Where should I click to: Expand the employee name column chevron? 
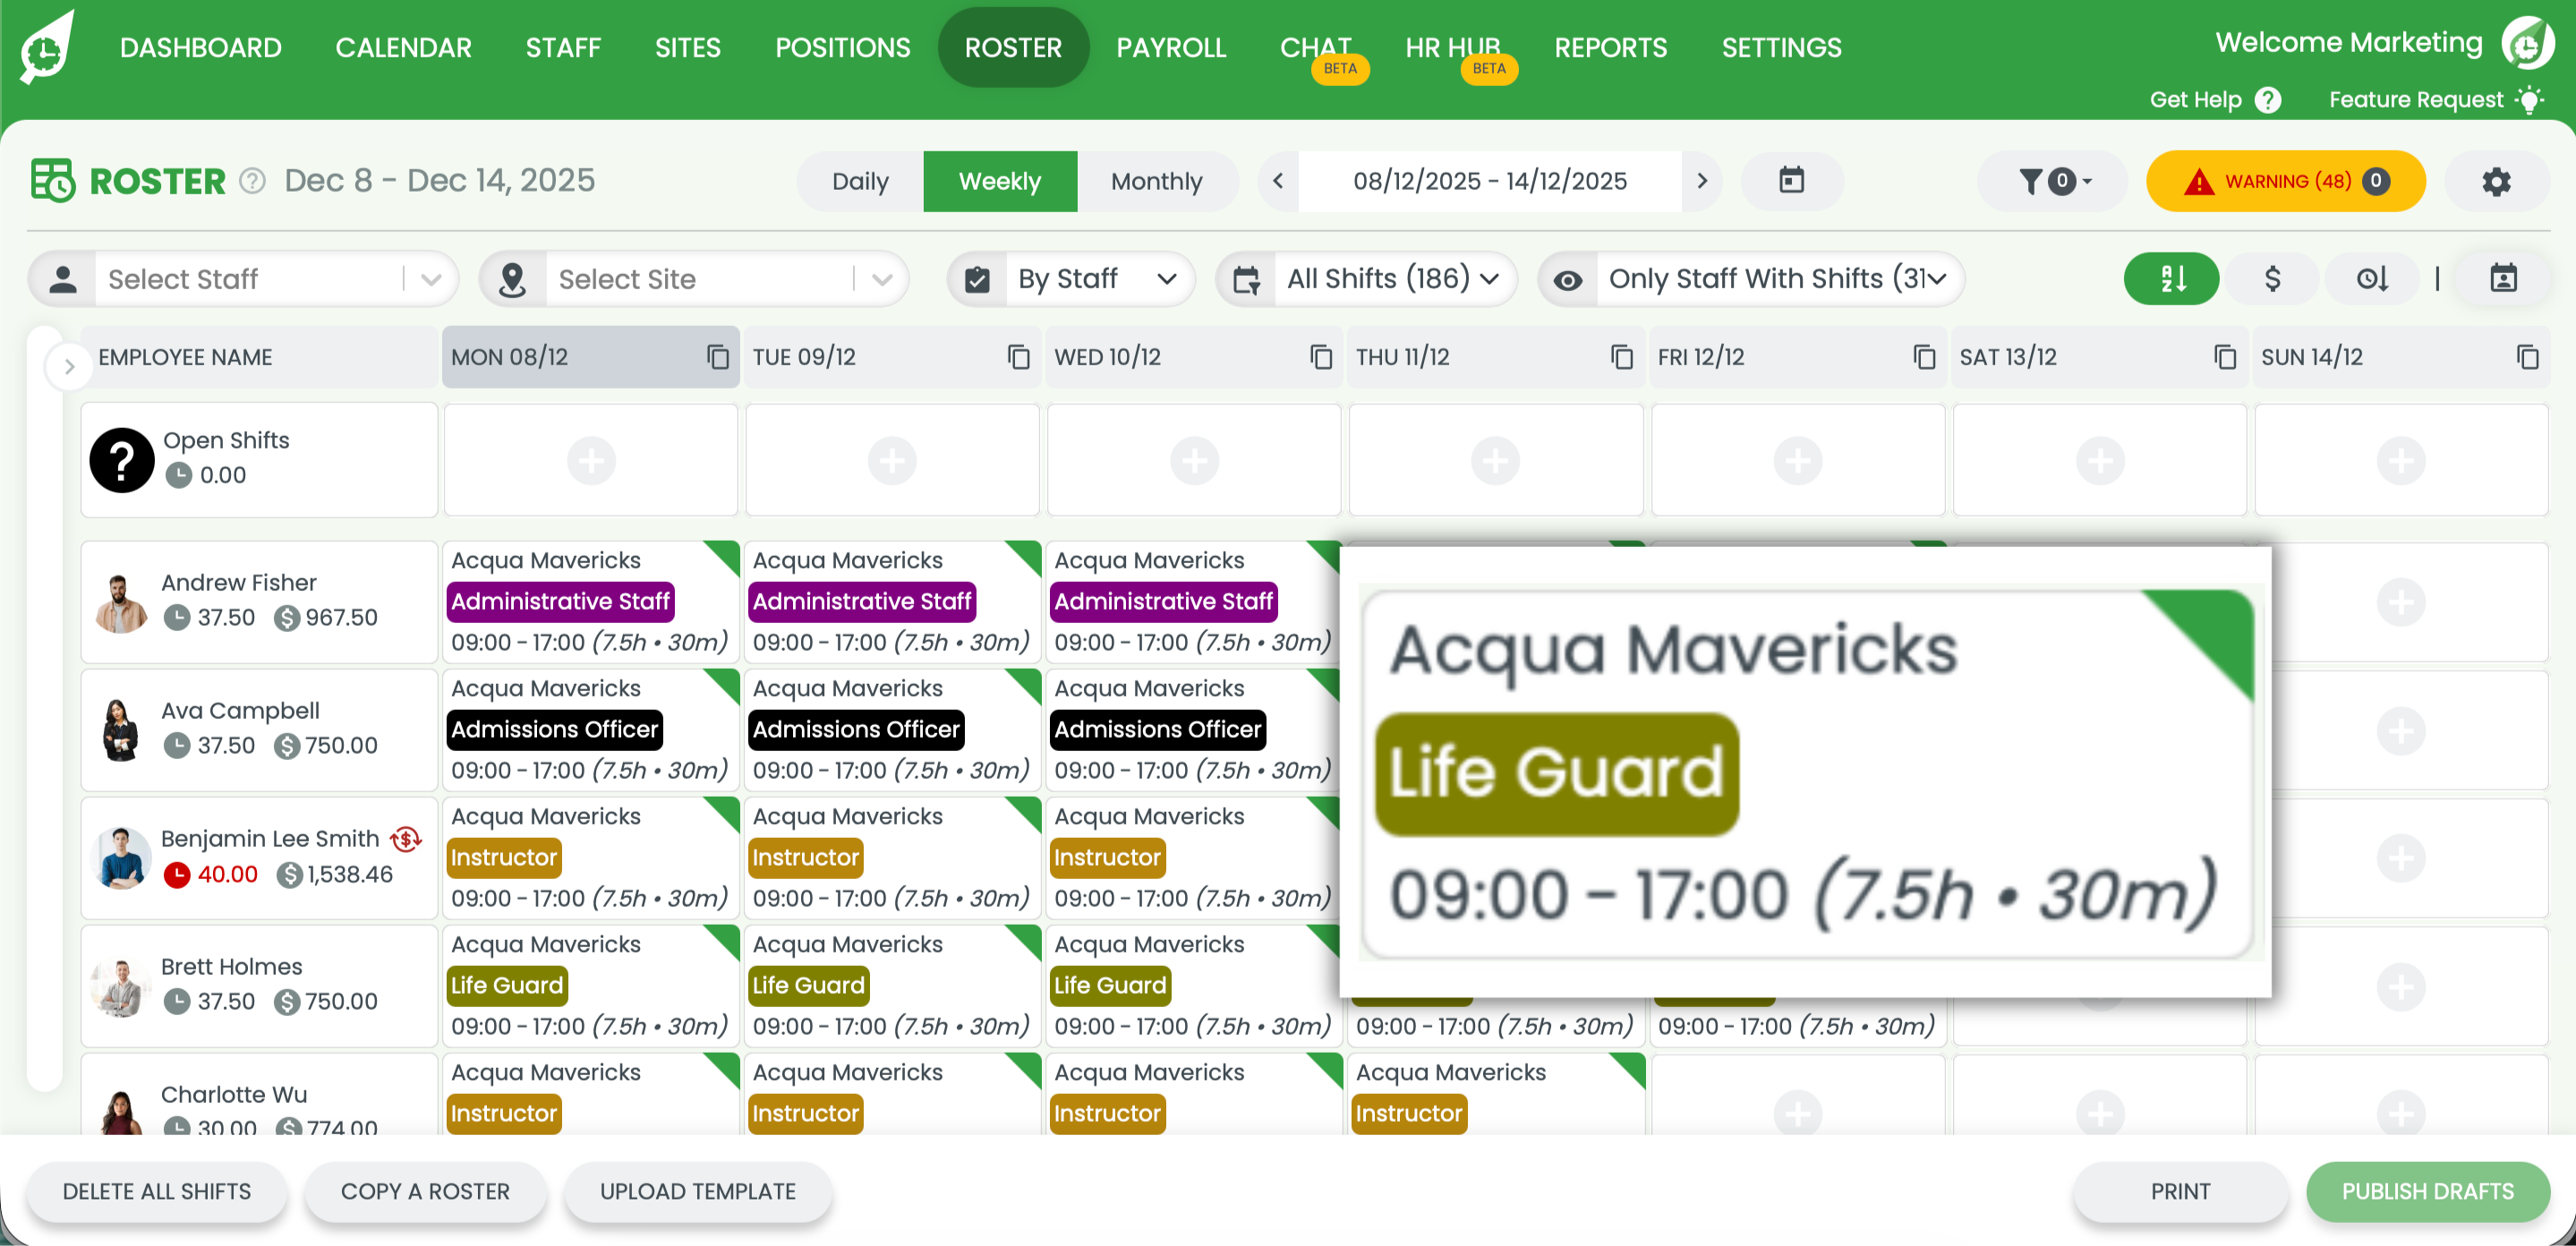click(69, 366)
